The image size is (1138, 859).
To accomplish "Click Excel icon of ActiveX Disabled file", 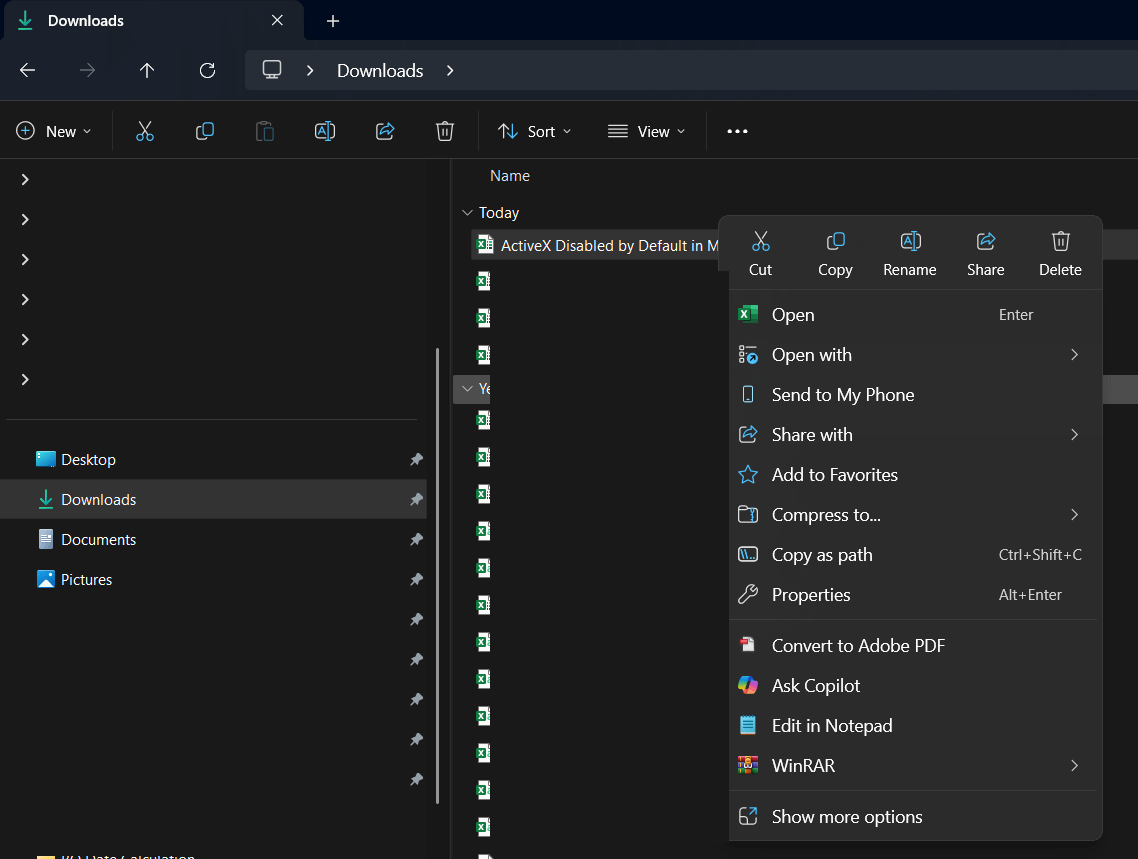I will tap(485, 245).
